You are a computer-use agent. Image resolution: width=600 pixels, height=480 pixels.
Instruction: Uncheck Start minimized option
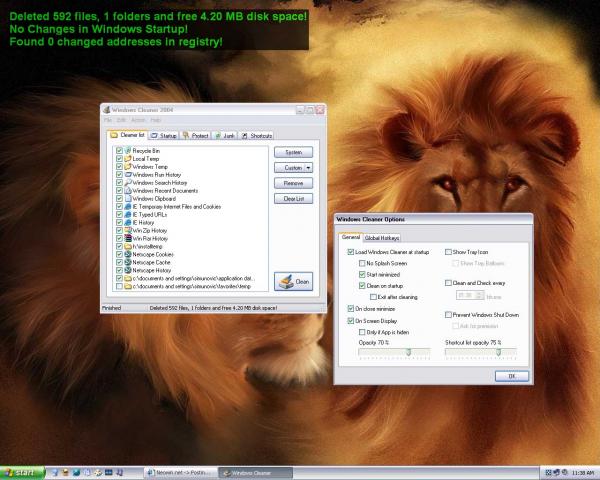[x=362, y=274]
